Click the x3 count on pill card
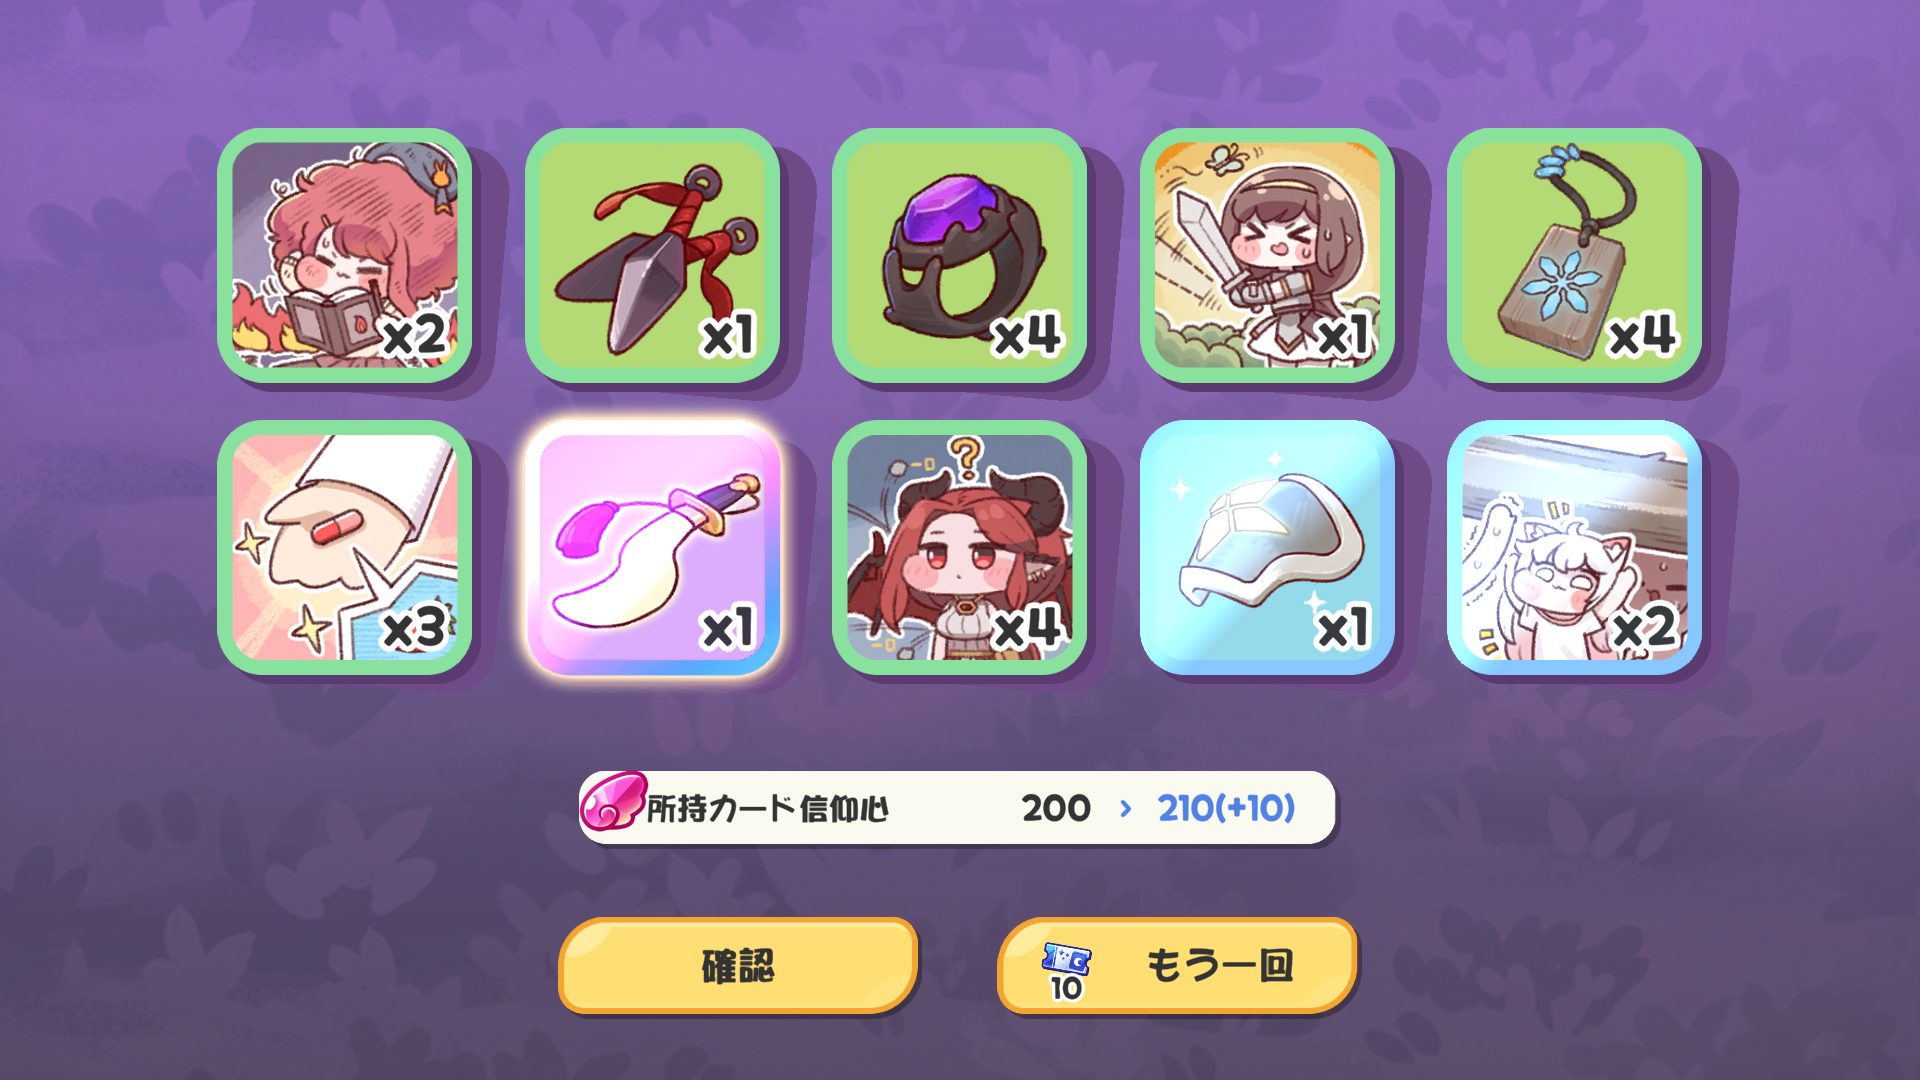1920x1080 pixels. point(414,629)
